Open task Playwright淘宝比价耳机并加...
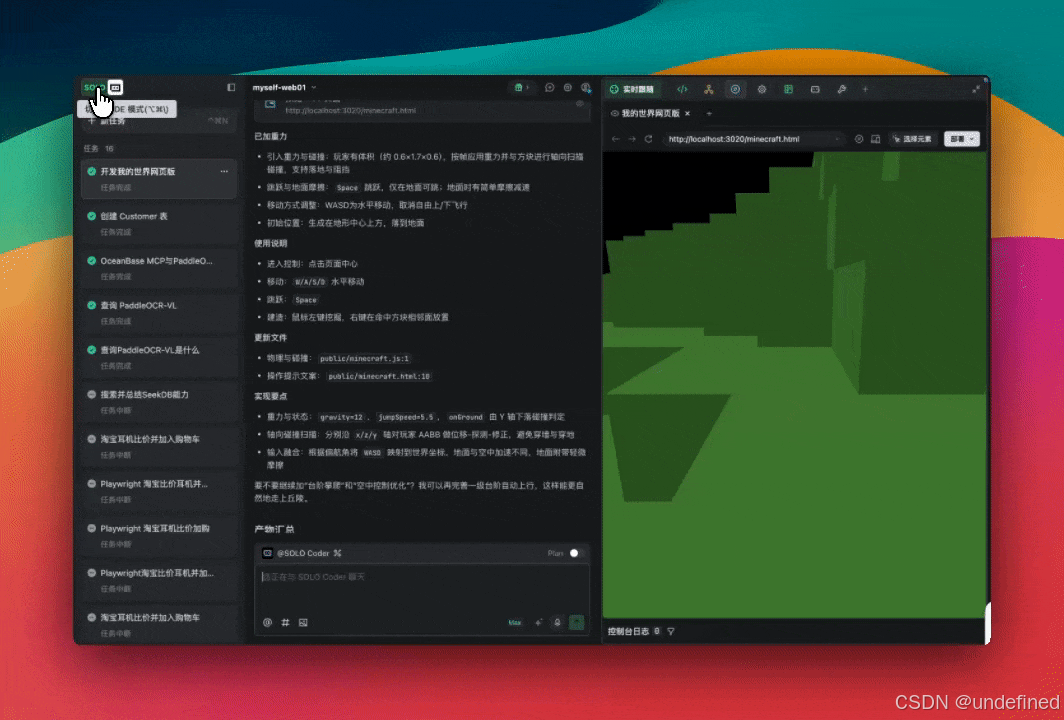The image size is (1064, 720). tap(159, 580)
